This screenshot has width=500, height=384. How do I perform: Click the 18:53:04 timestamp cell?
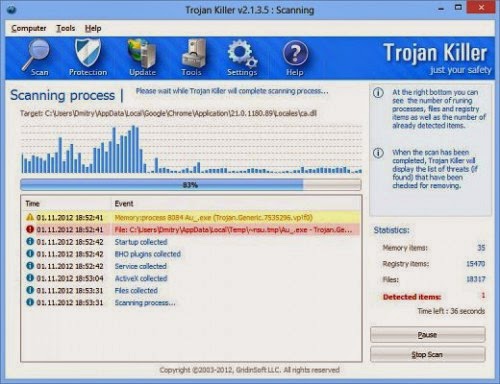click(x=70, y=278)
